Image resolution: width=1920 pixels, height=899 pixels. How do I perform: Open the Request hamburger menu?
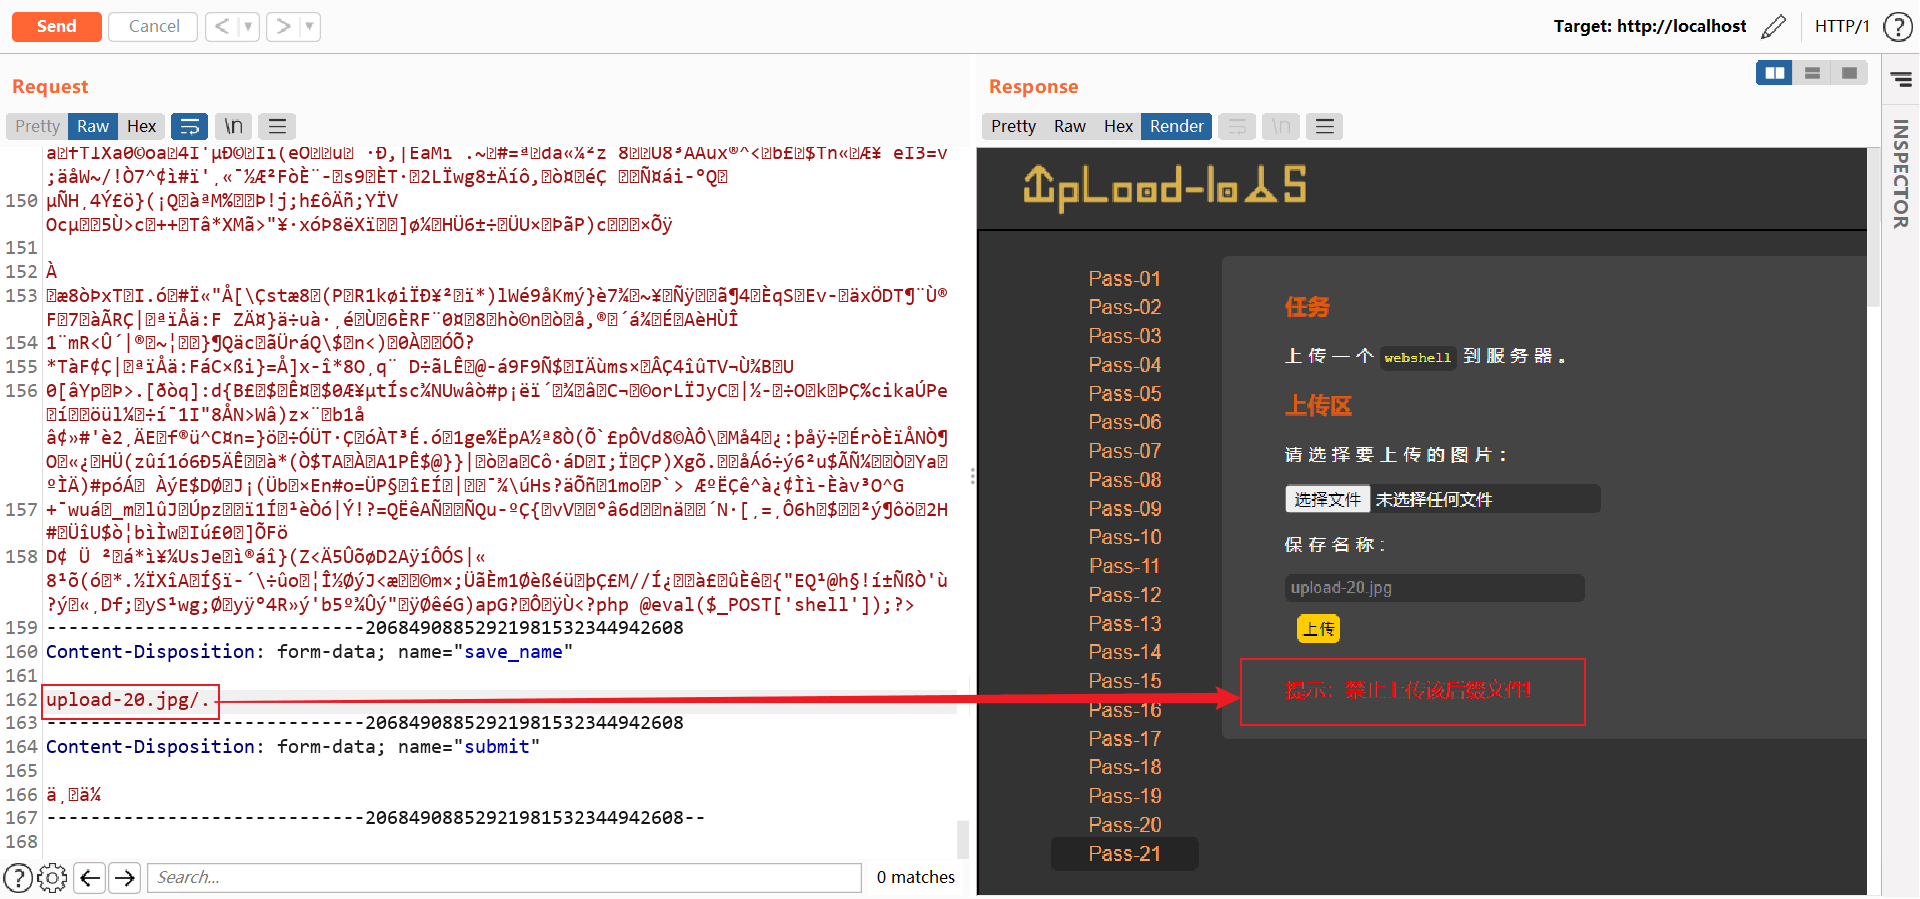pyautogui.click(x=277, y=126)
